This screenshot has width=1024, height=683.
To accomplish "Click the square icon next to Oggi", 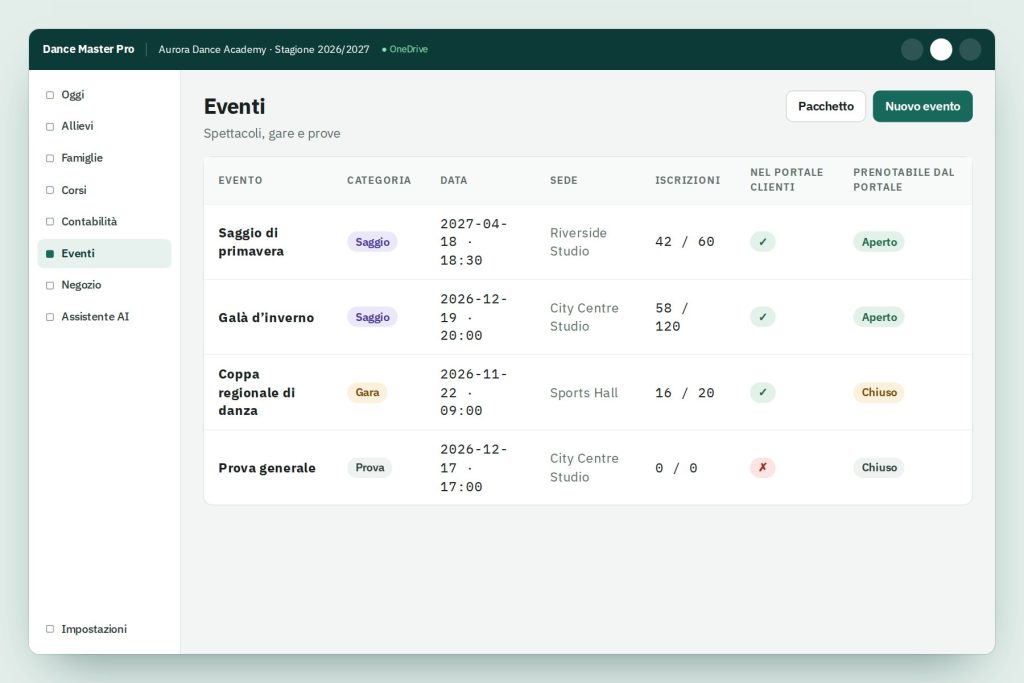I will (x=50, y=95).
